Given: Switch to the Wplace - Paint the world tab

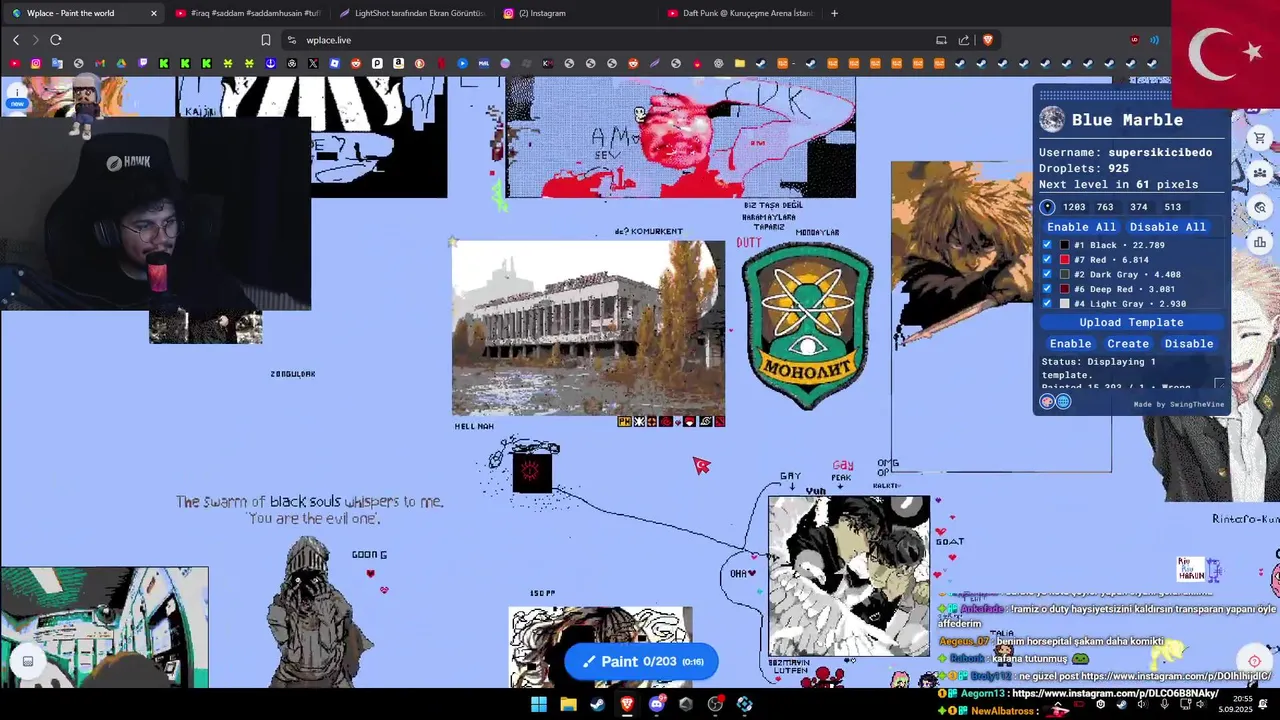Looking at the screenshot, I should tap(83, 13).
